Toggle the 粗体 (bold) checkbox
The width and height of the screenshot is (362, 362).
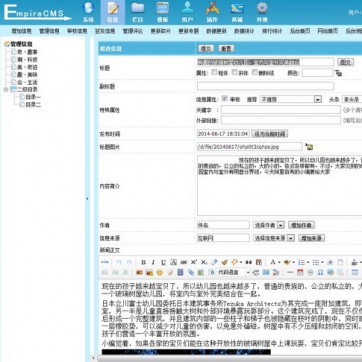click(x=214, y=72)
